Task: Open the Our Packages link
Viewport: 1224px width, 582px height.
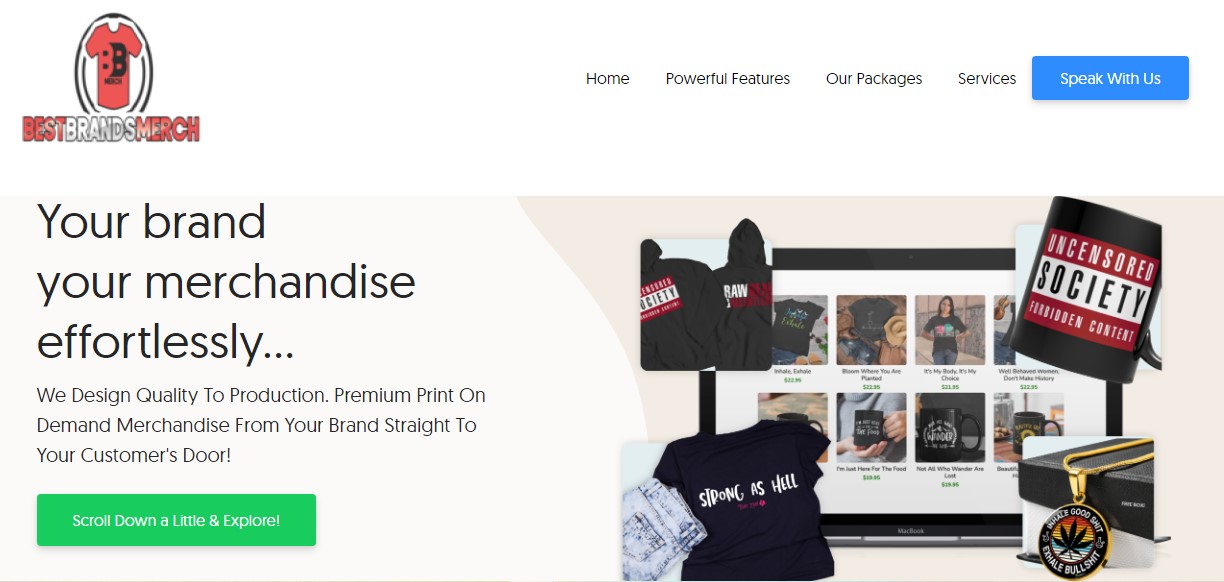Action: pyautogui.click(x=874, y=78)
